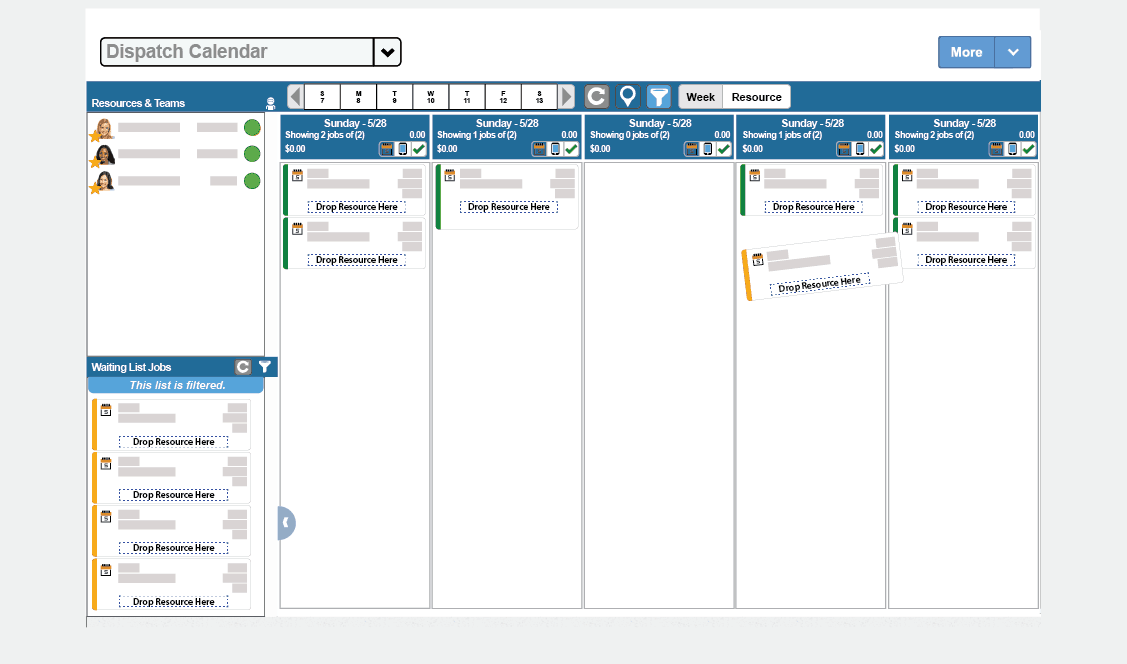Viewport: 1127px width, 664px height.
Task: Toggle the green checkmark in the first day column header
Action: (x=419, y=149)
